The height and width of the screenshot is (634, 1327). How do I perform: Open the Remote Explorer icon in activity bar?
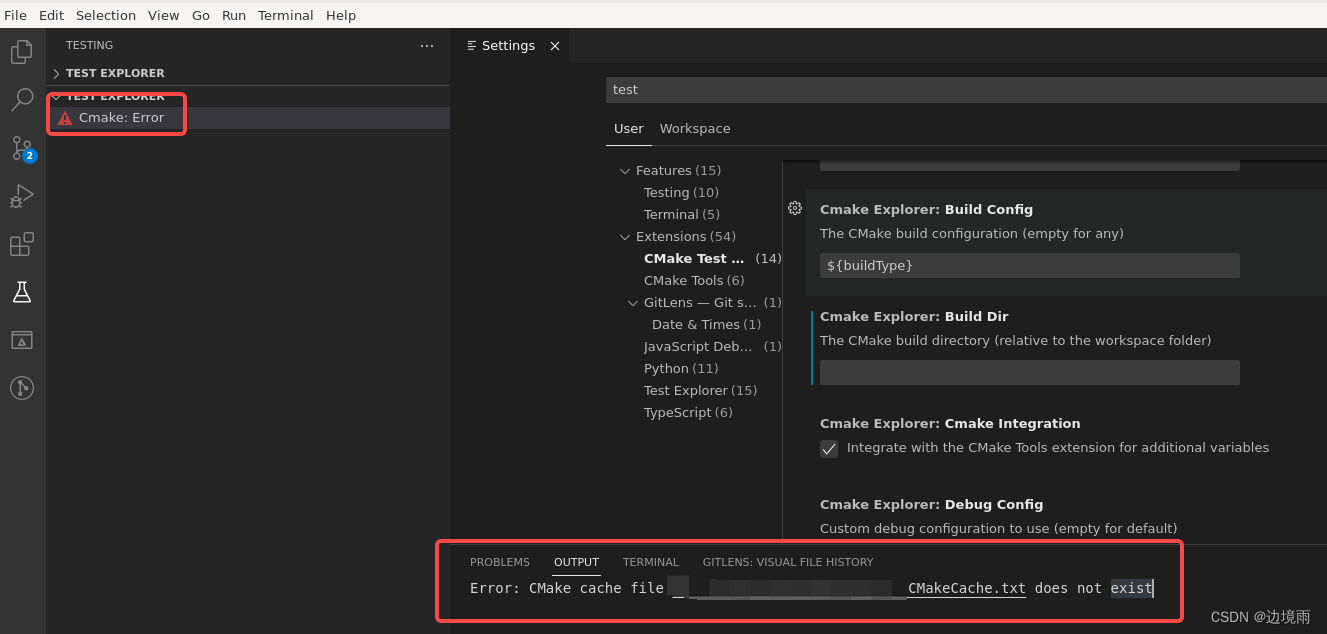pyautogui.click(x=21, y=340)
